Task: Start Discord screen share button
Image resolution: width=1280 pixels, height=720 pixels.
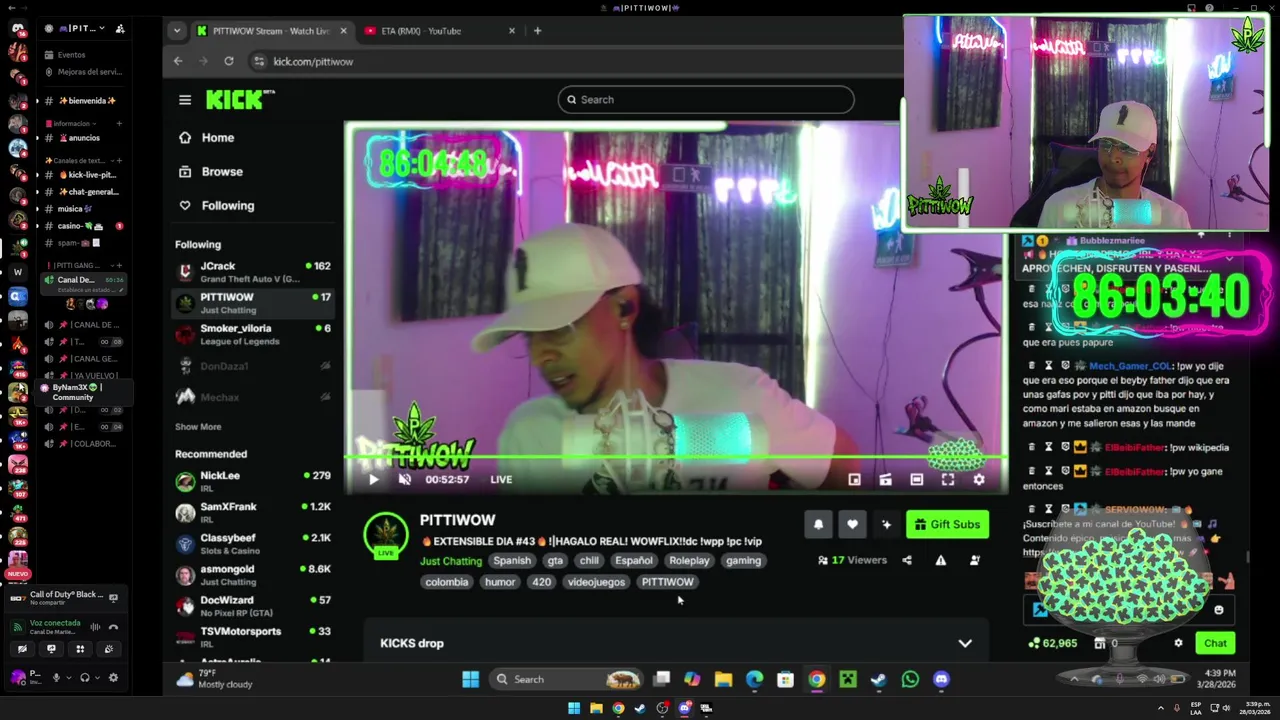Action: click(52, 648)
